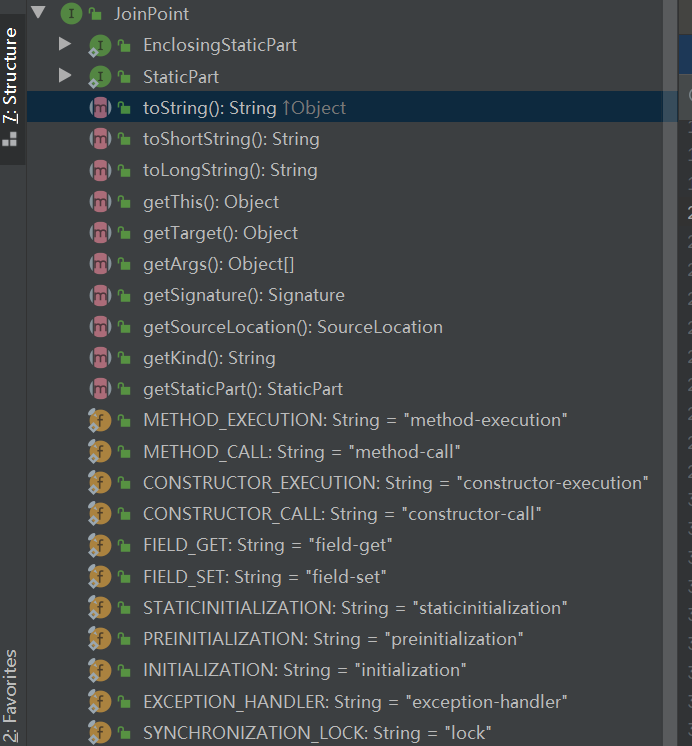Select the METHOD_EXECUTION constant
Viewport: 692px width, 746px height.
coord(355,420)
